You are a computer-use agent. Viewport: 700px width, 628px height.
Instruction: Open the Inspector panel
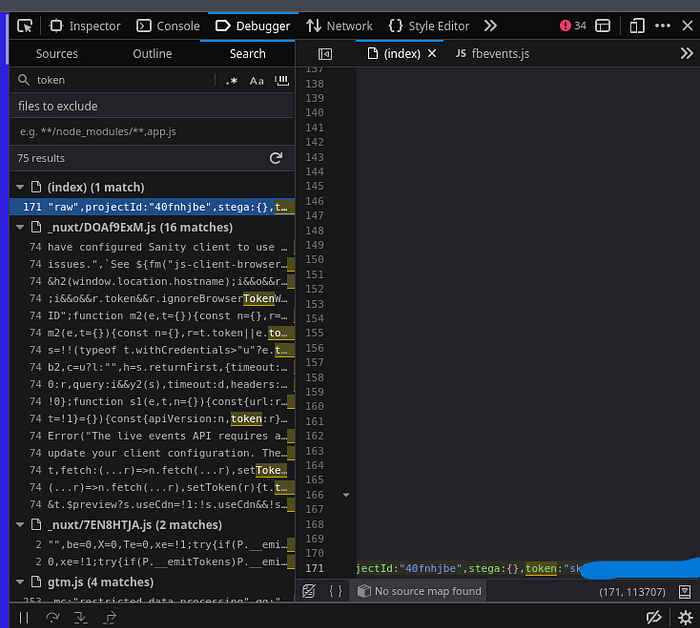pyautogui.click(x=85, y=26)
